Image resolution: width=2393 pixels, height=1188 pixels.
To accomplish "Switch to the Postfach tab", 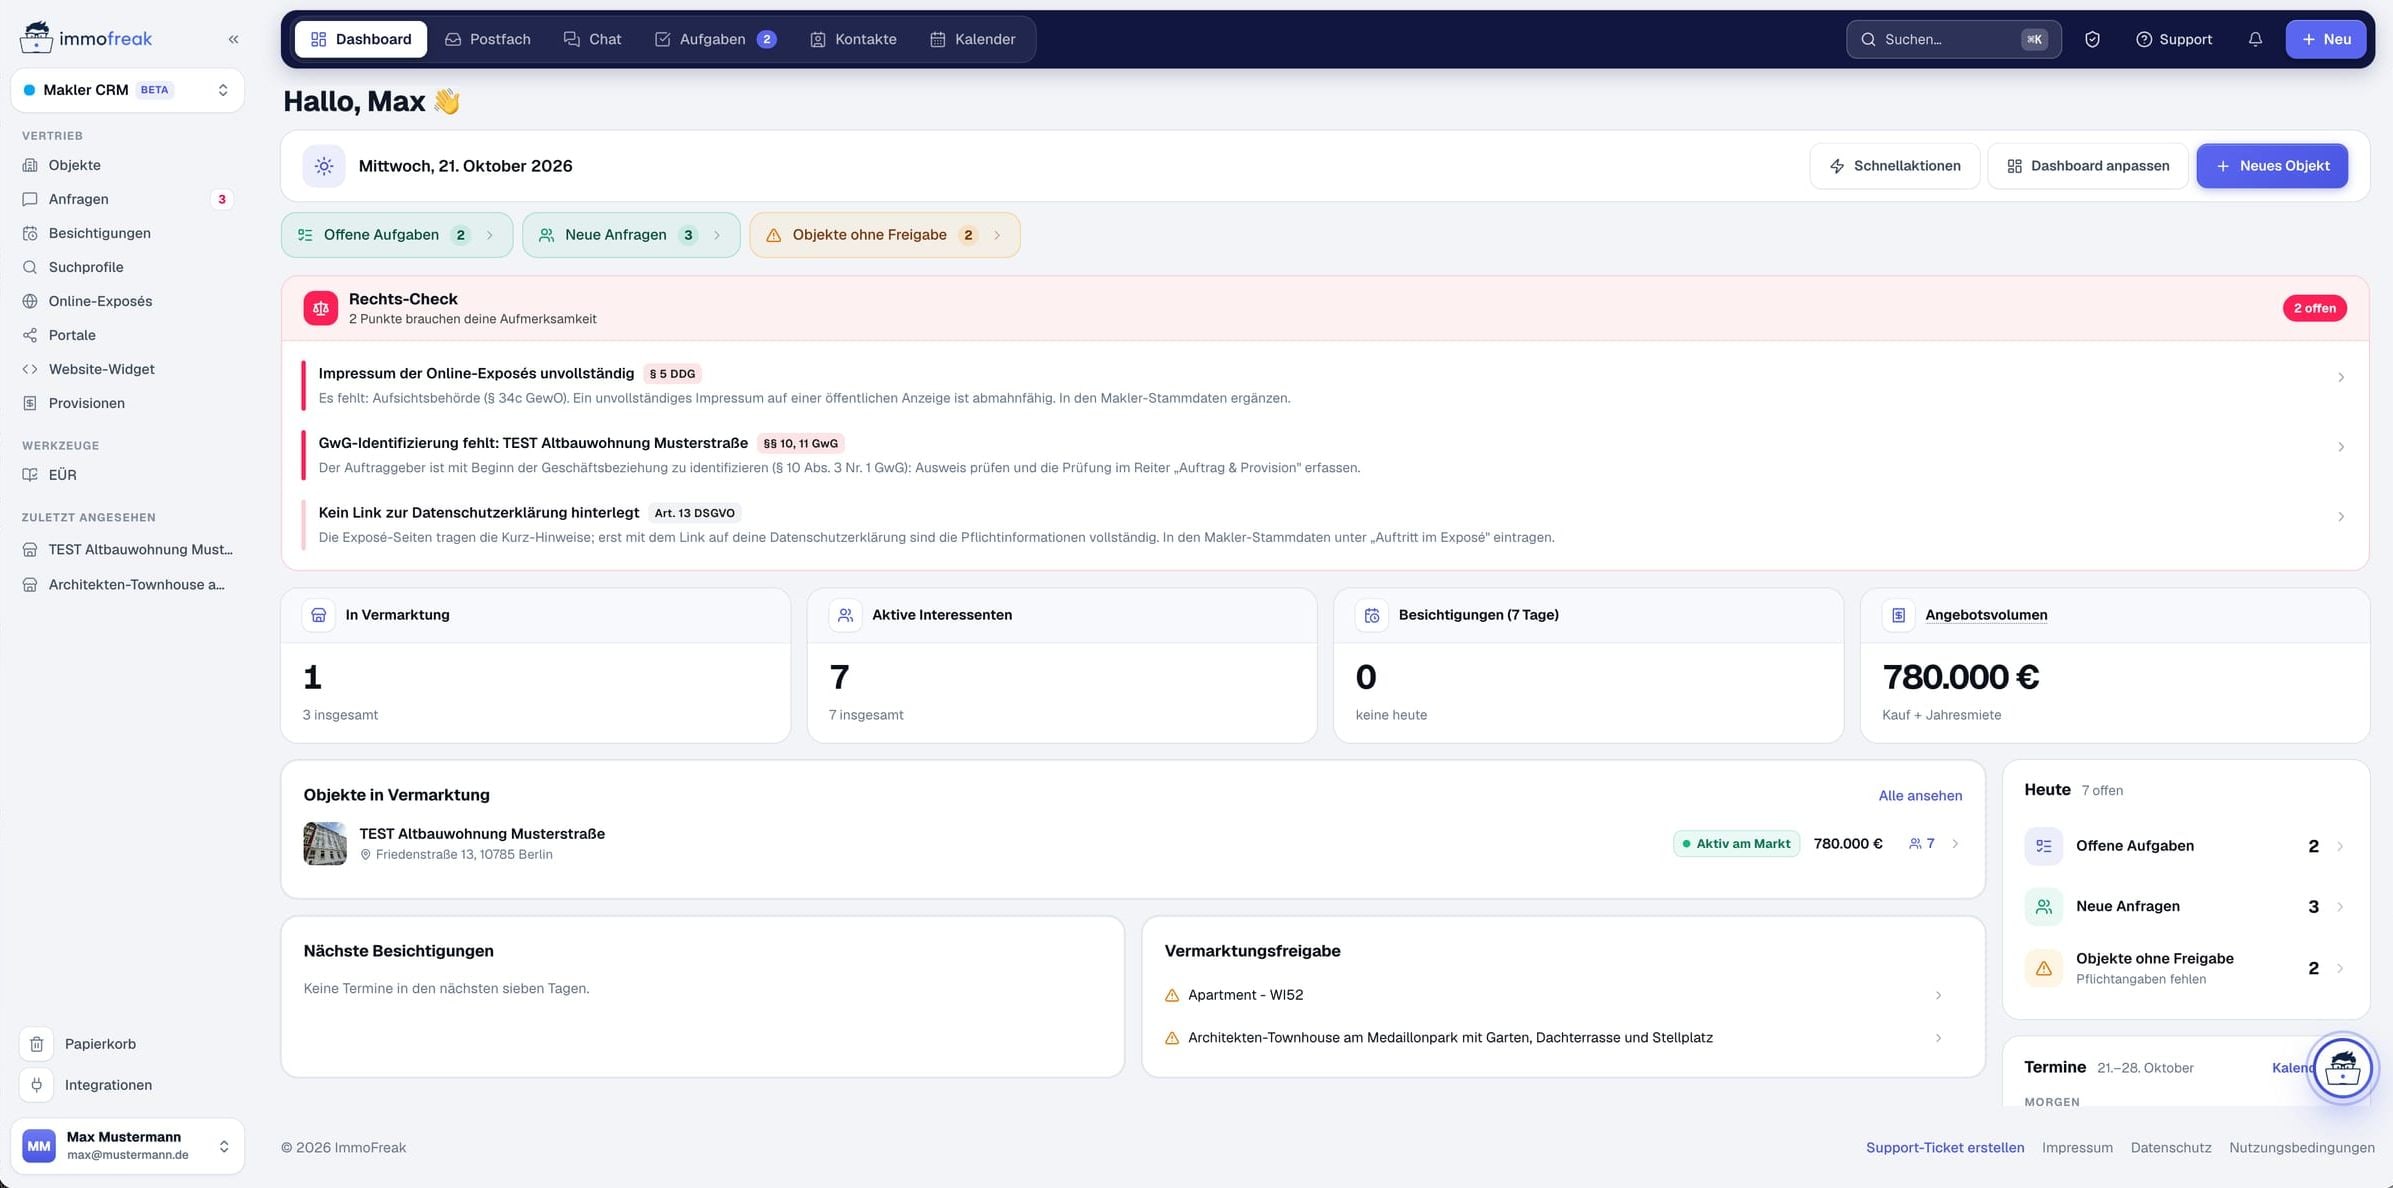I will click(x=488, y=39).
